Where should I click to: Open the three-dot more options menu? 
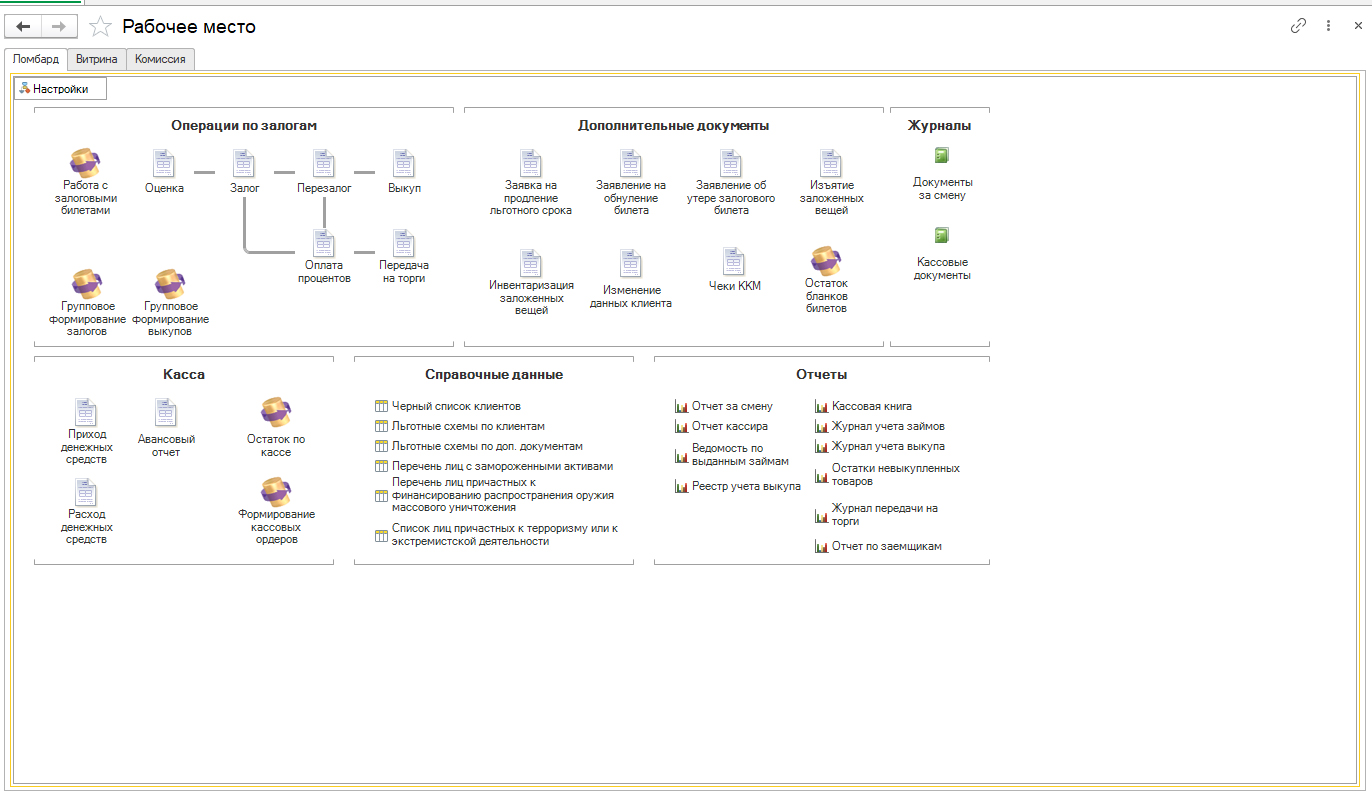(1328, 26)
